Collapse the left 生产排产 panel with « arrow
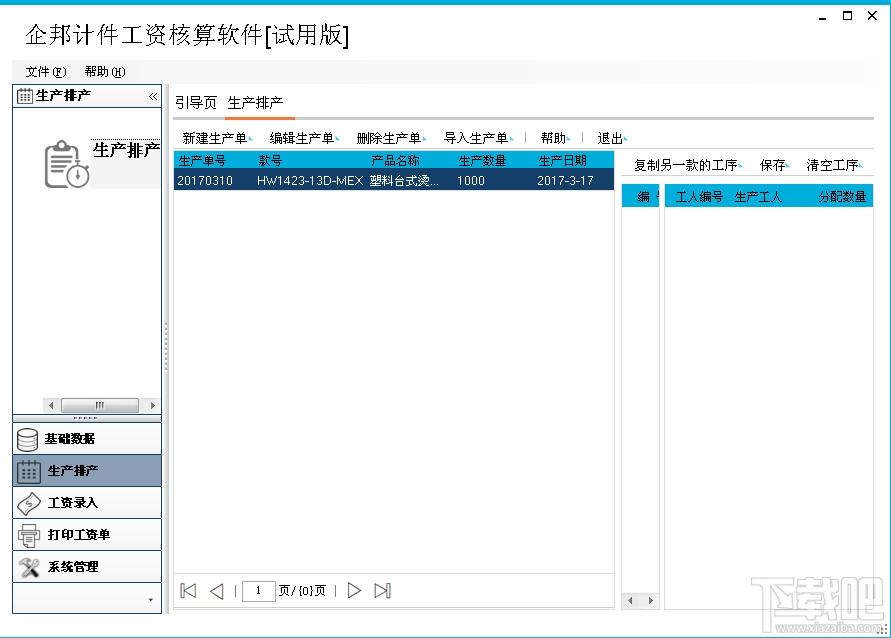This screenshot has height=638, width=891. [x=152, y=97]
